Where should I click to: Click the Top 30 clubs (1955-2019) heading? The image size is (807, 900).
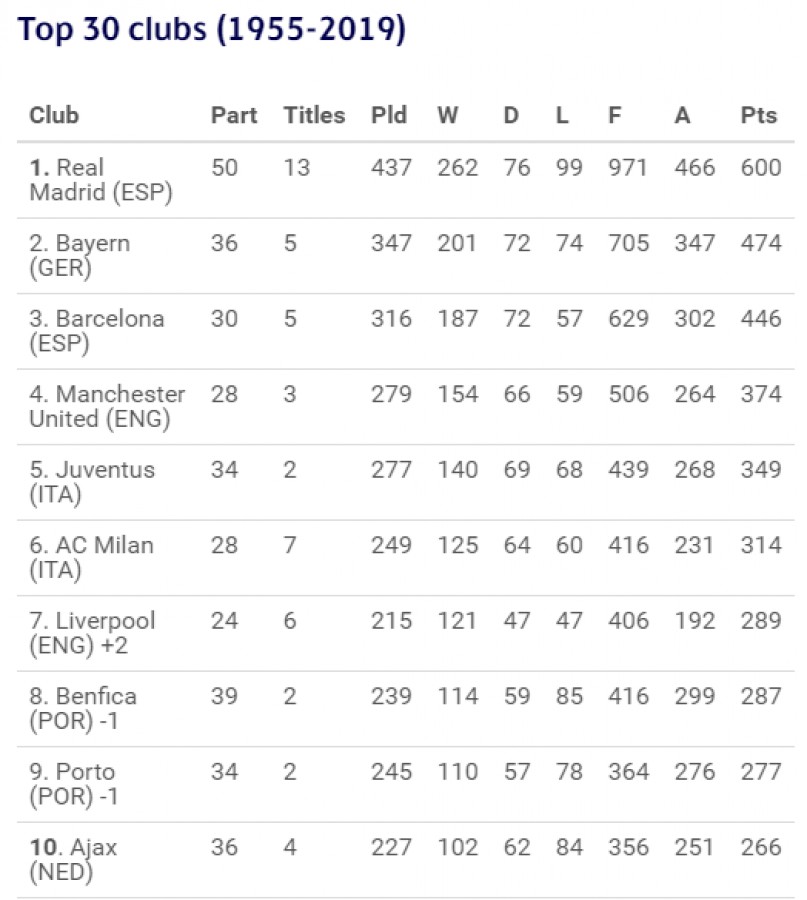(212, 30)
